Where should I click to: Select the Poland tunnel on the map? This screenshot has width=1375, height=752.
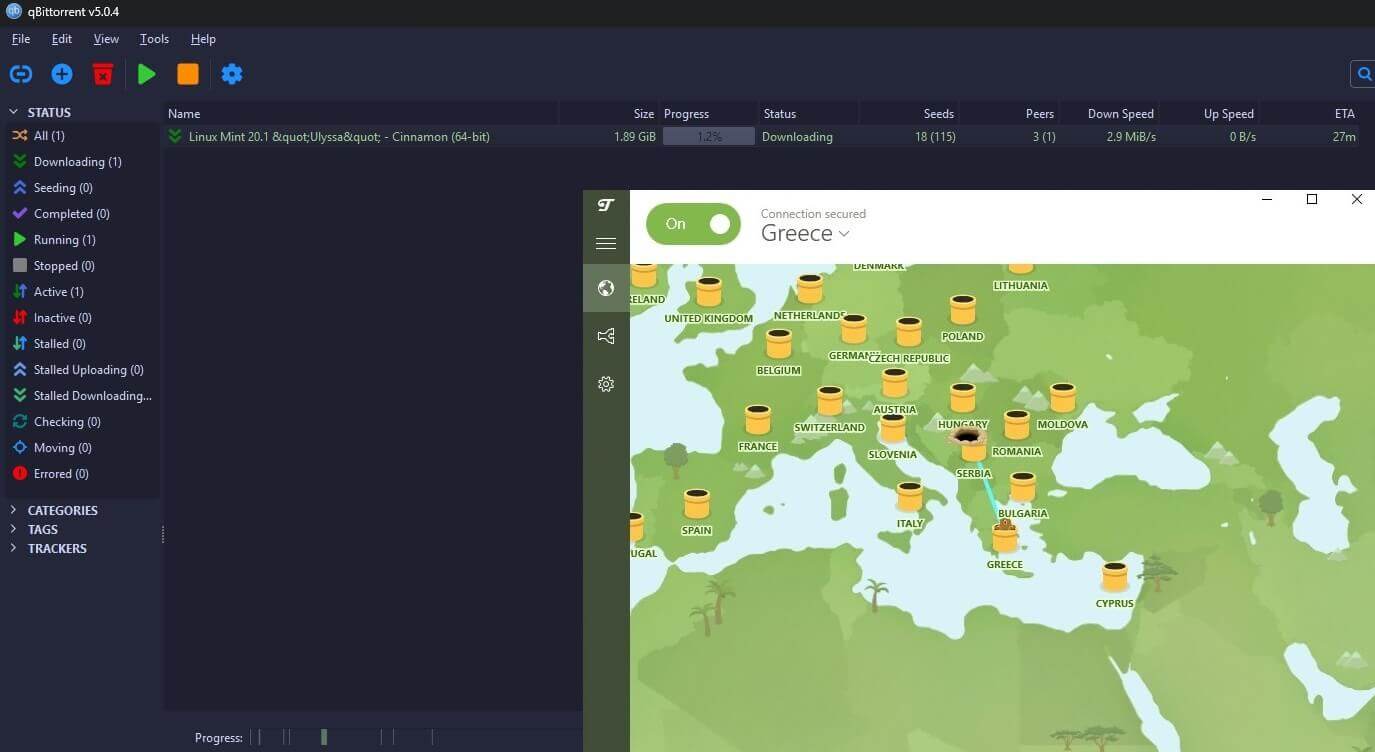[963, 309]
